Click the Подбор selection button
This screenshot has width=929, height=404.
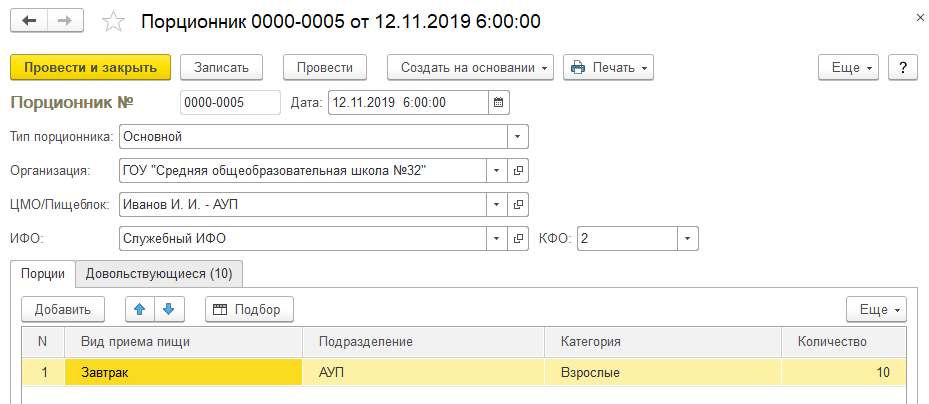249,309
